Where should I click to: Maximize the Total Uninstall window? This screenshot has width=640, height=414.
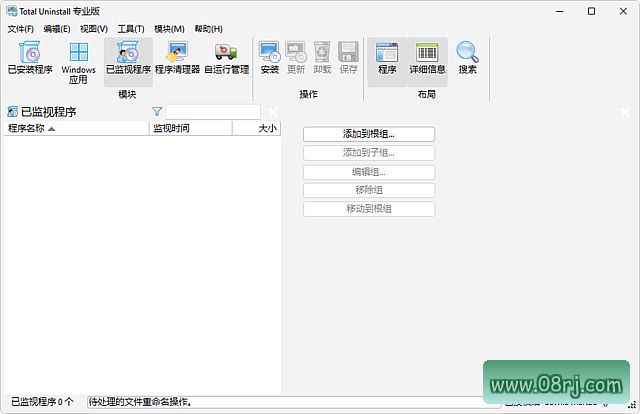[x=591, y=11]
